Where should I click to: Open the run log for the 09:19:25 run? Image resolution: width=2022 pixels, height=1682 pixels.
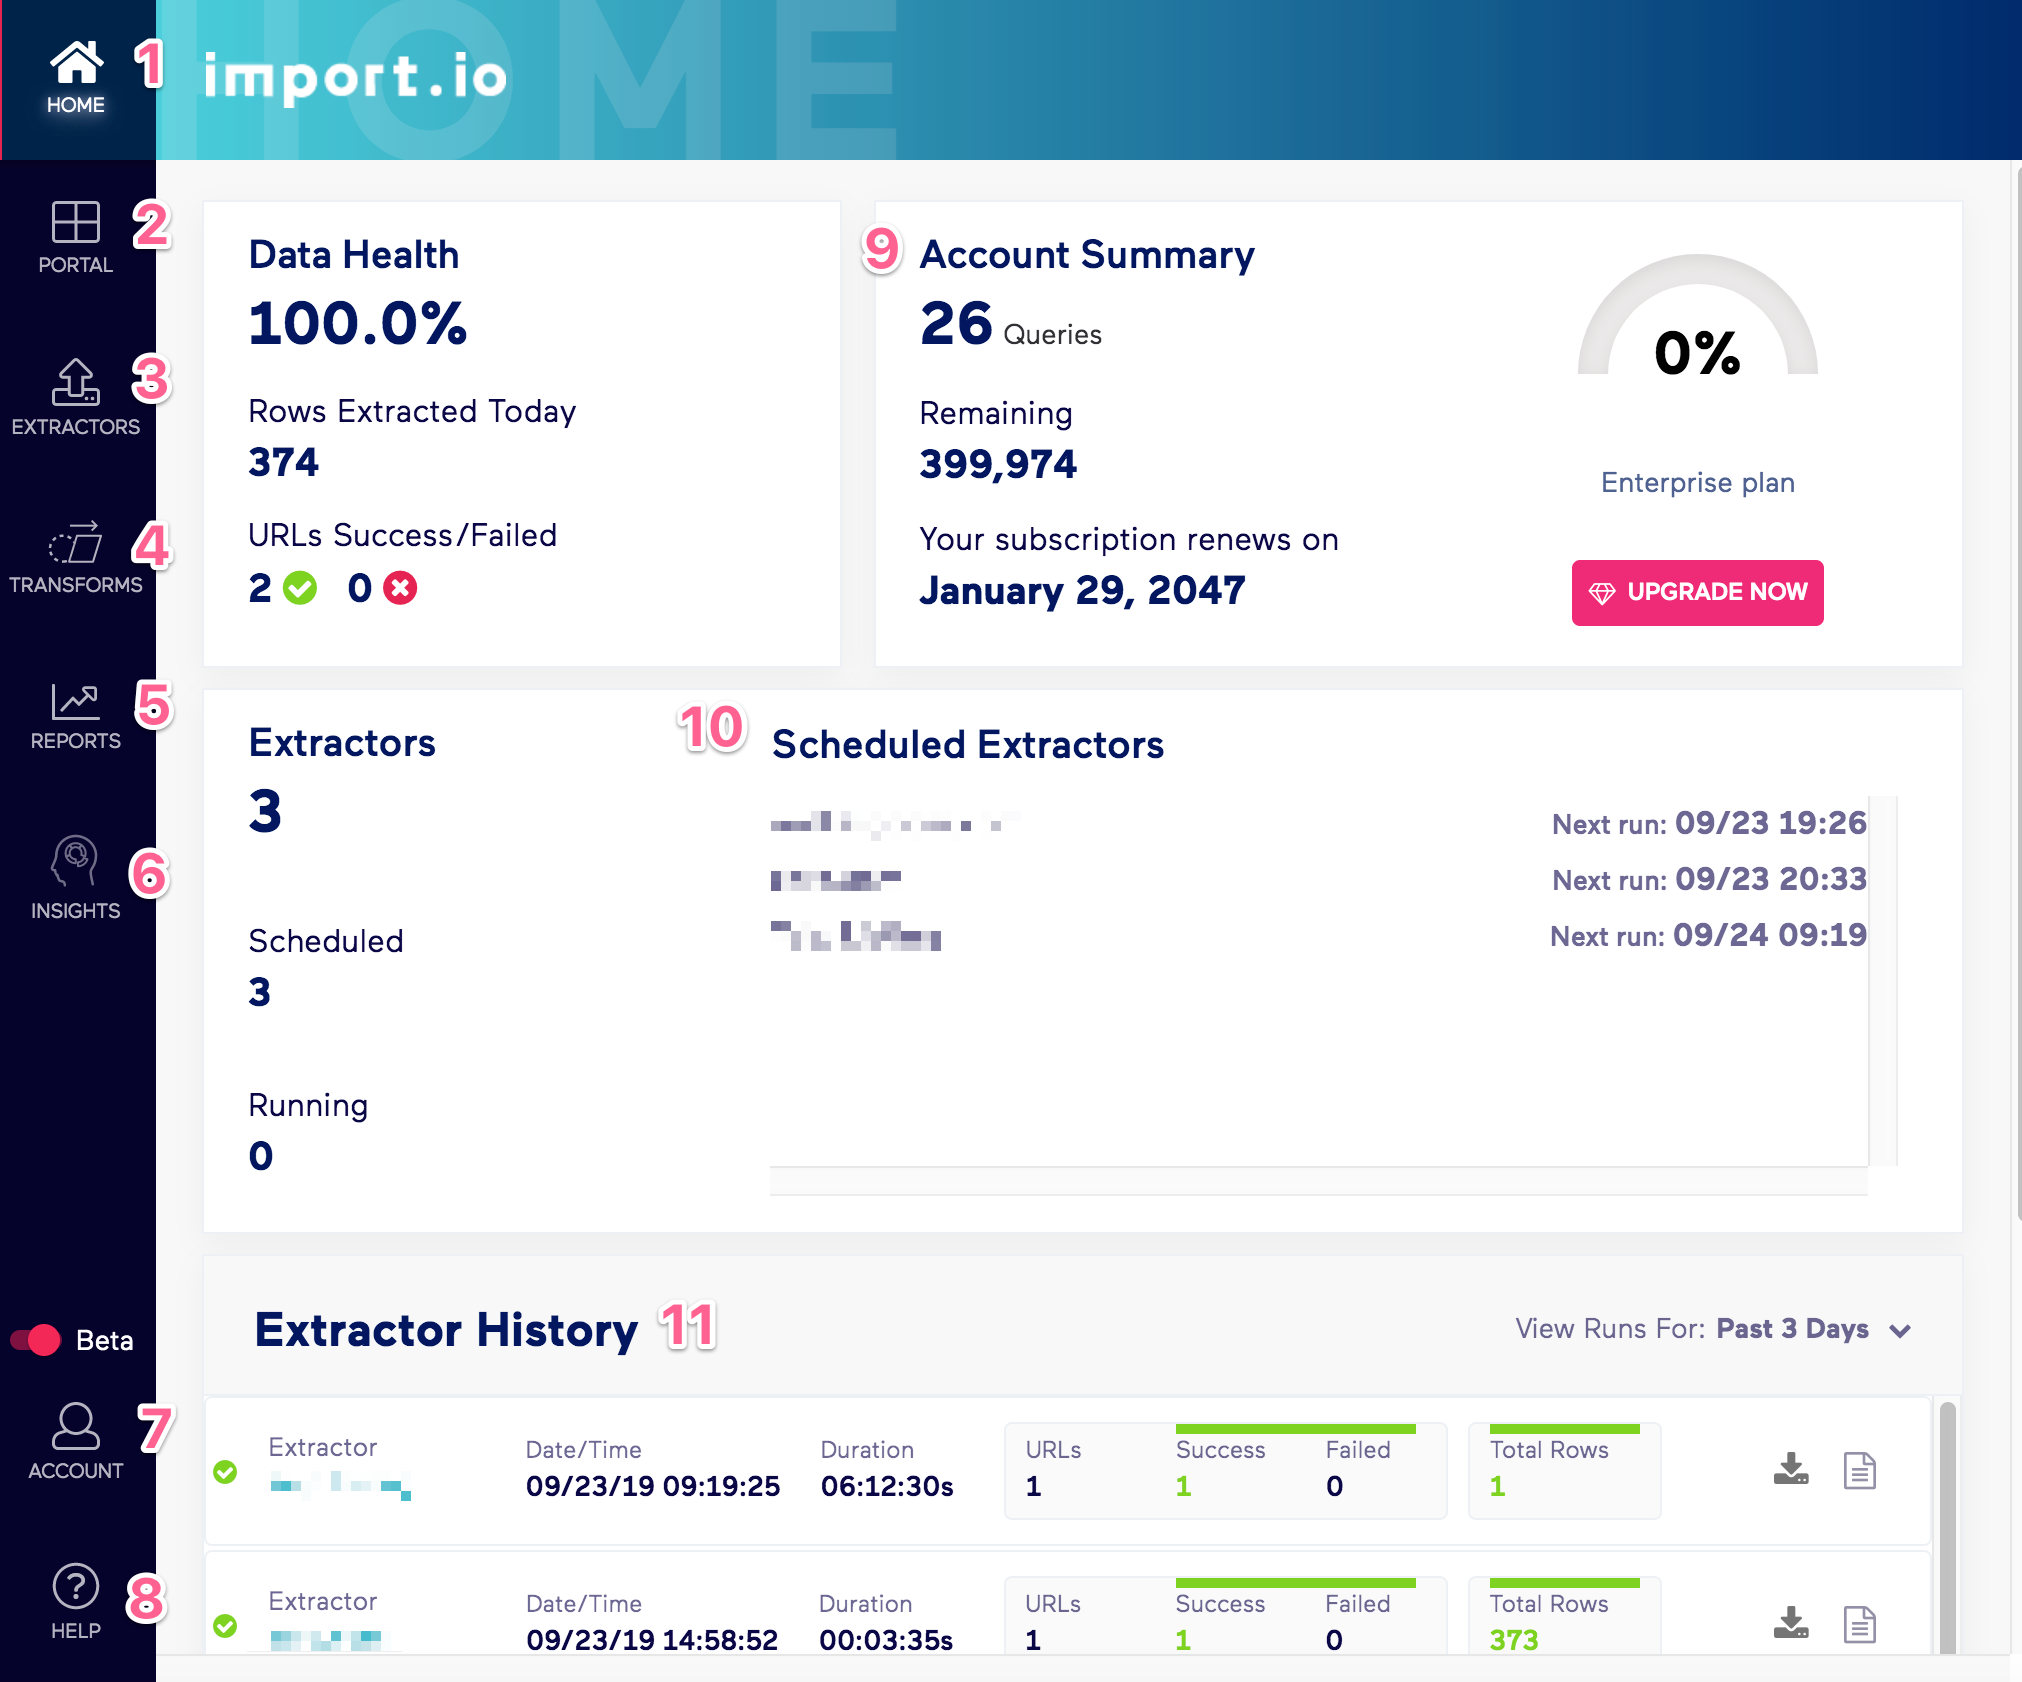[x=1860, y=1470]
